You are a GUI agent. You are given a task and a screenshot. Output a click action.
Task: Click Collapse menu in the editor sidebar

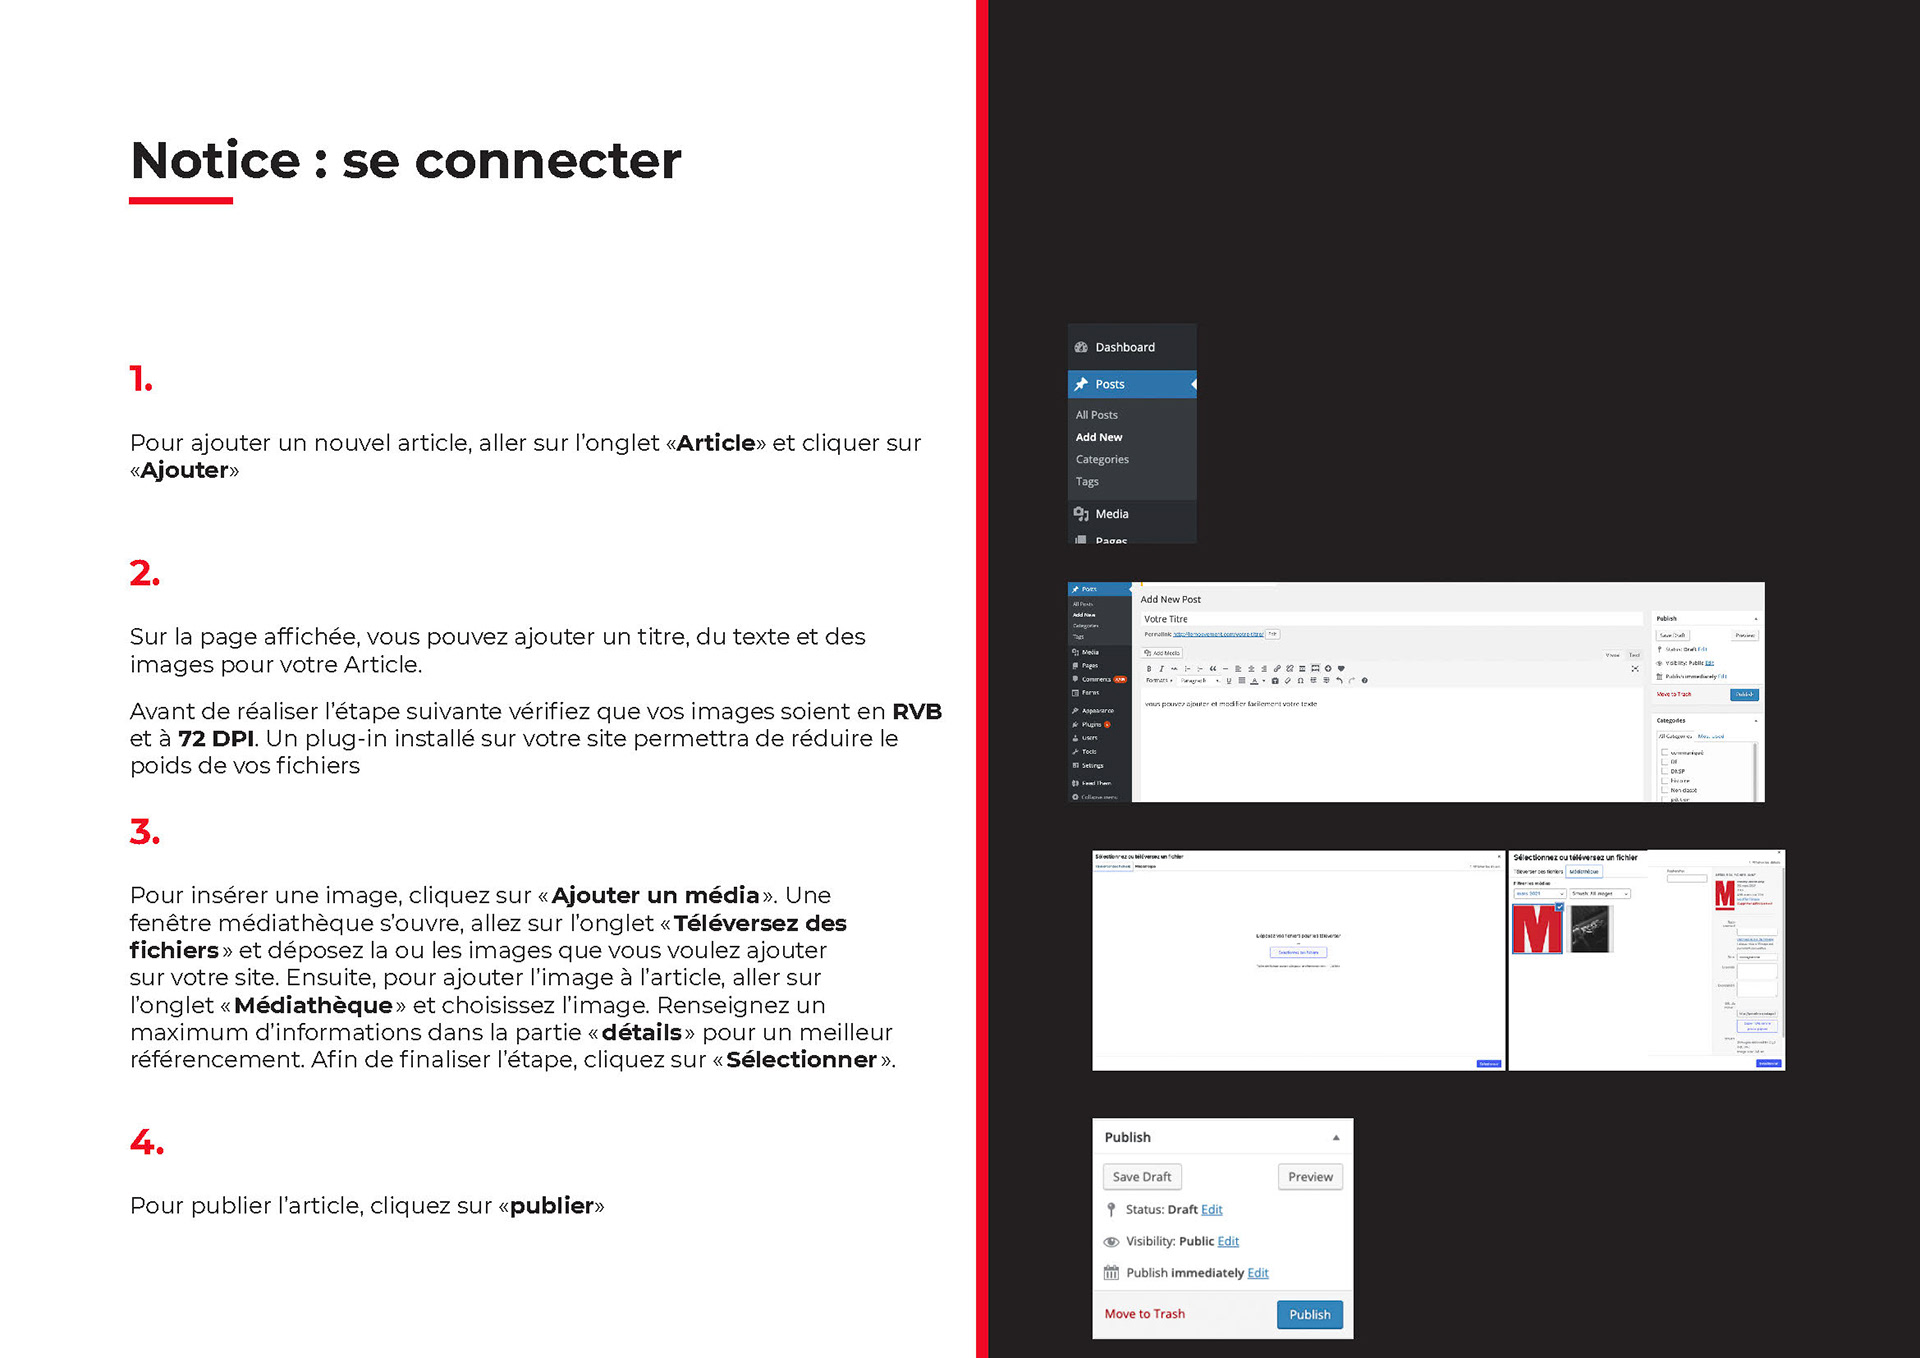point(1095,797)
